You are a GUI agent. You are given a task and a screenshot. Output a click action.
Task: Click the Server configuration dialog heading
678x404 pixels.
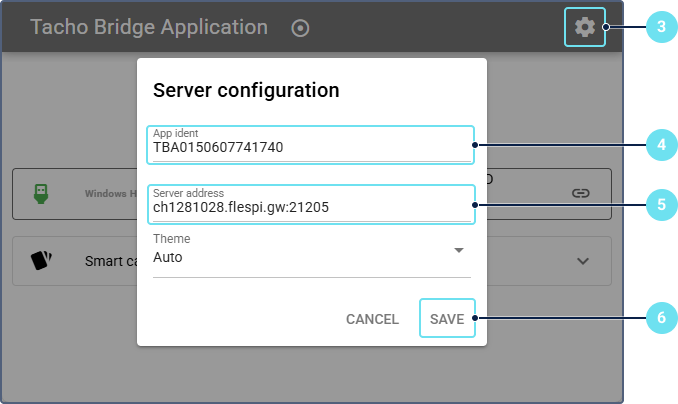(246, 90)
